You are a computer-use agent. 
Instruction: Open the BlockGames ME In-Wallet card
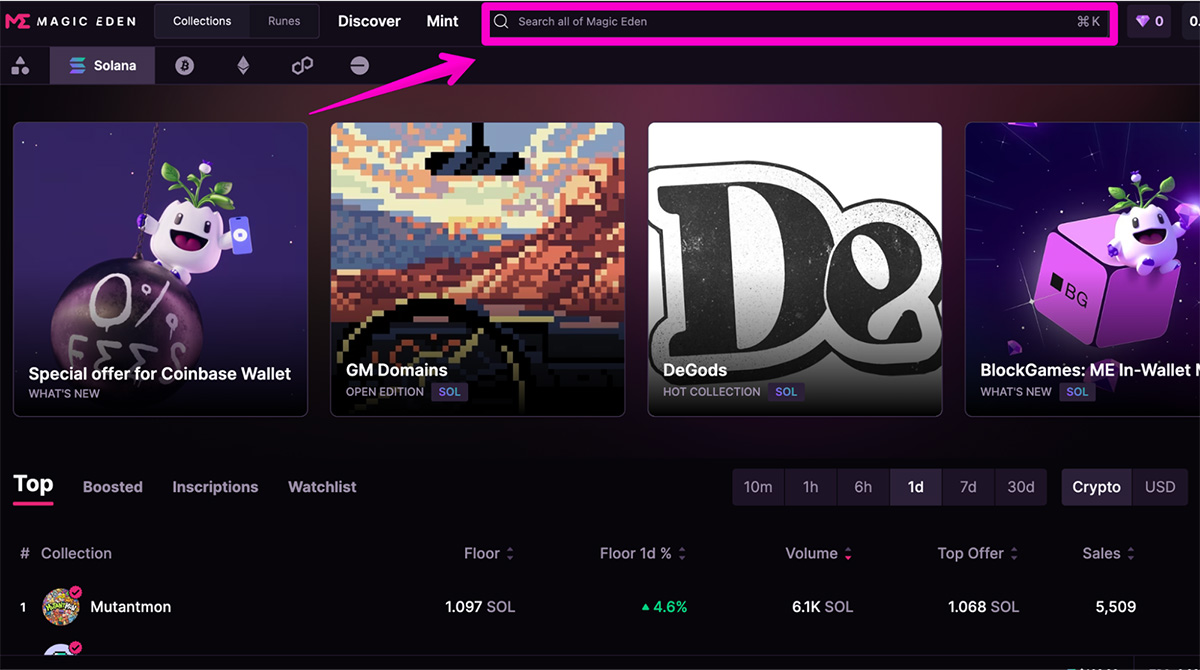(1082, 269)
